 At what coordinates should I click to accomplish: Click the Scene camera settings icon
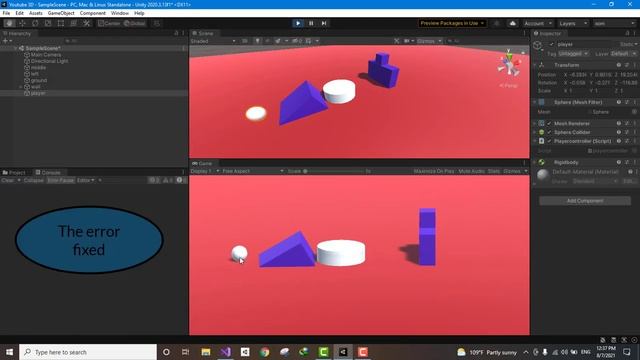click(x=408, y=41)
